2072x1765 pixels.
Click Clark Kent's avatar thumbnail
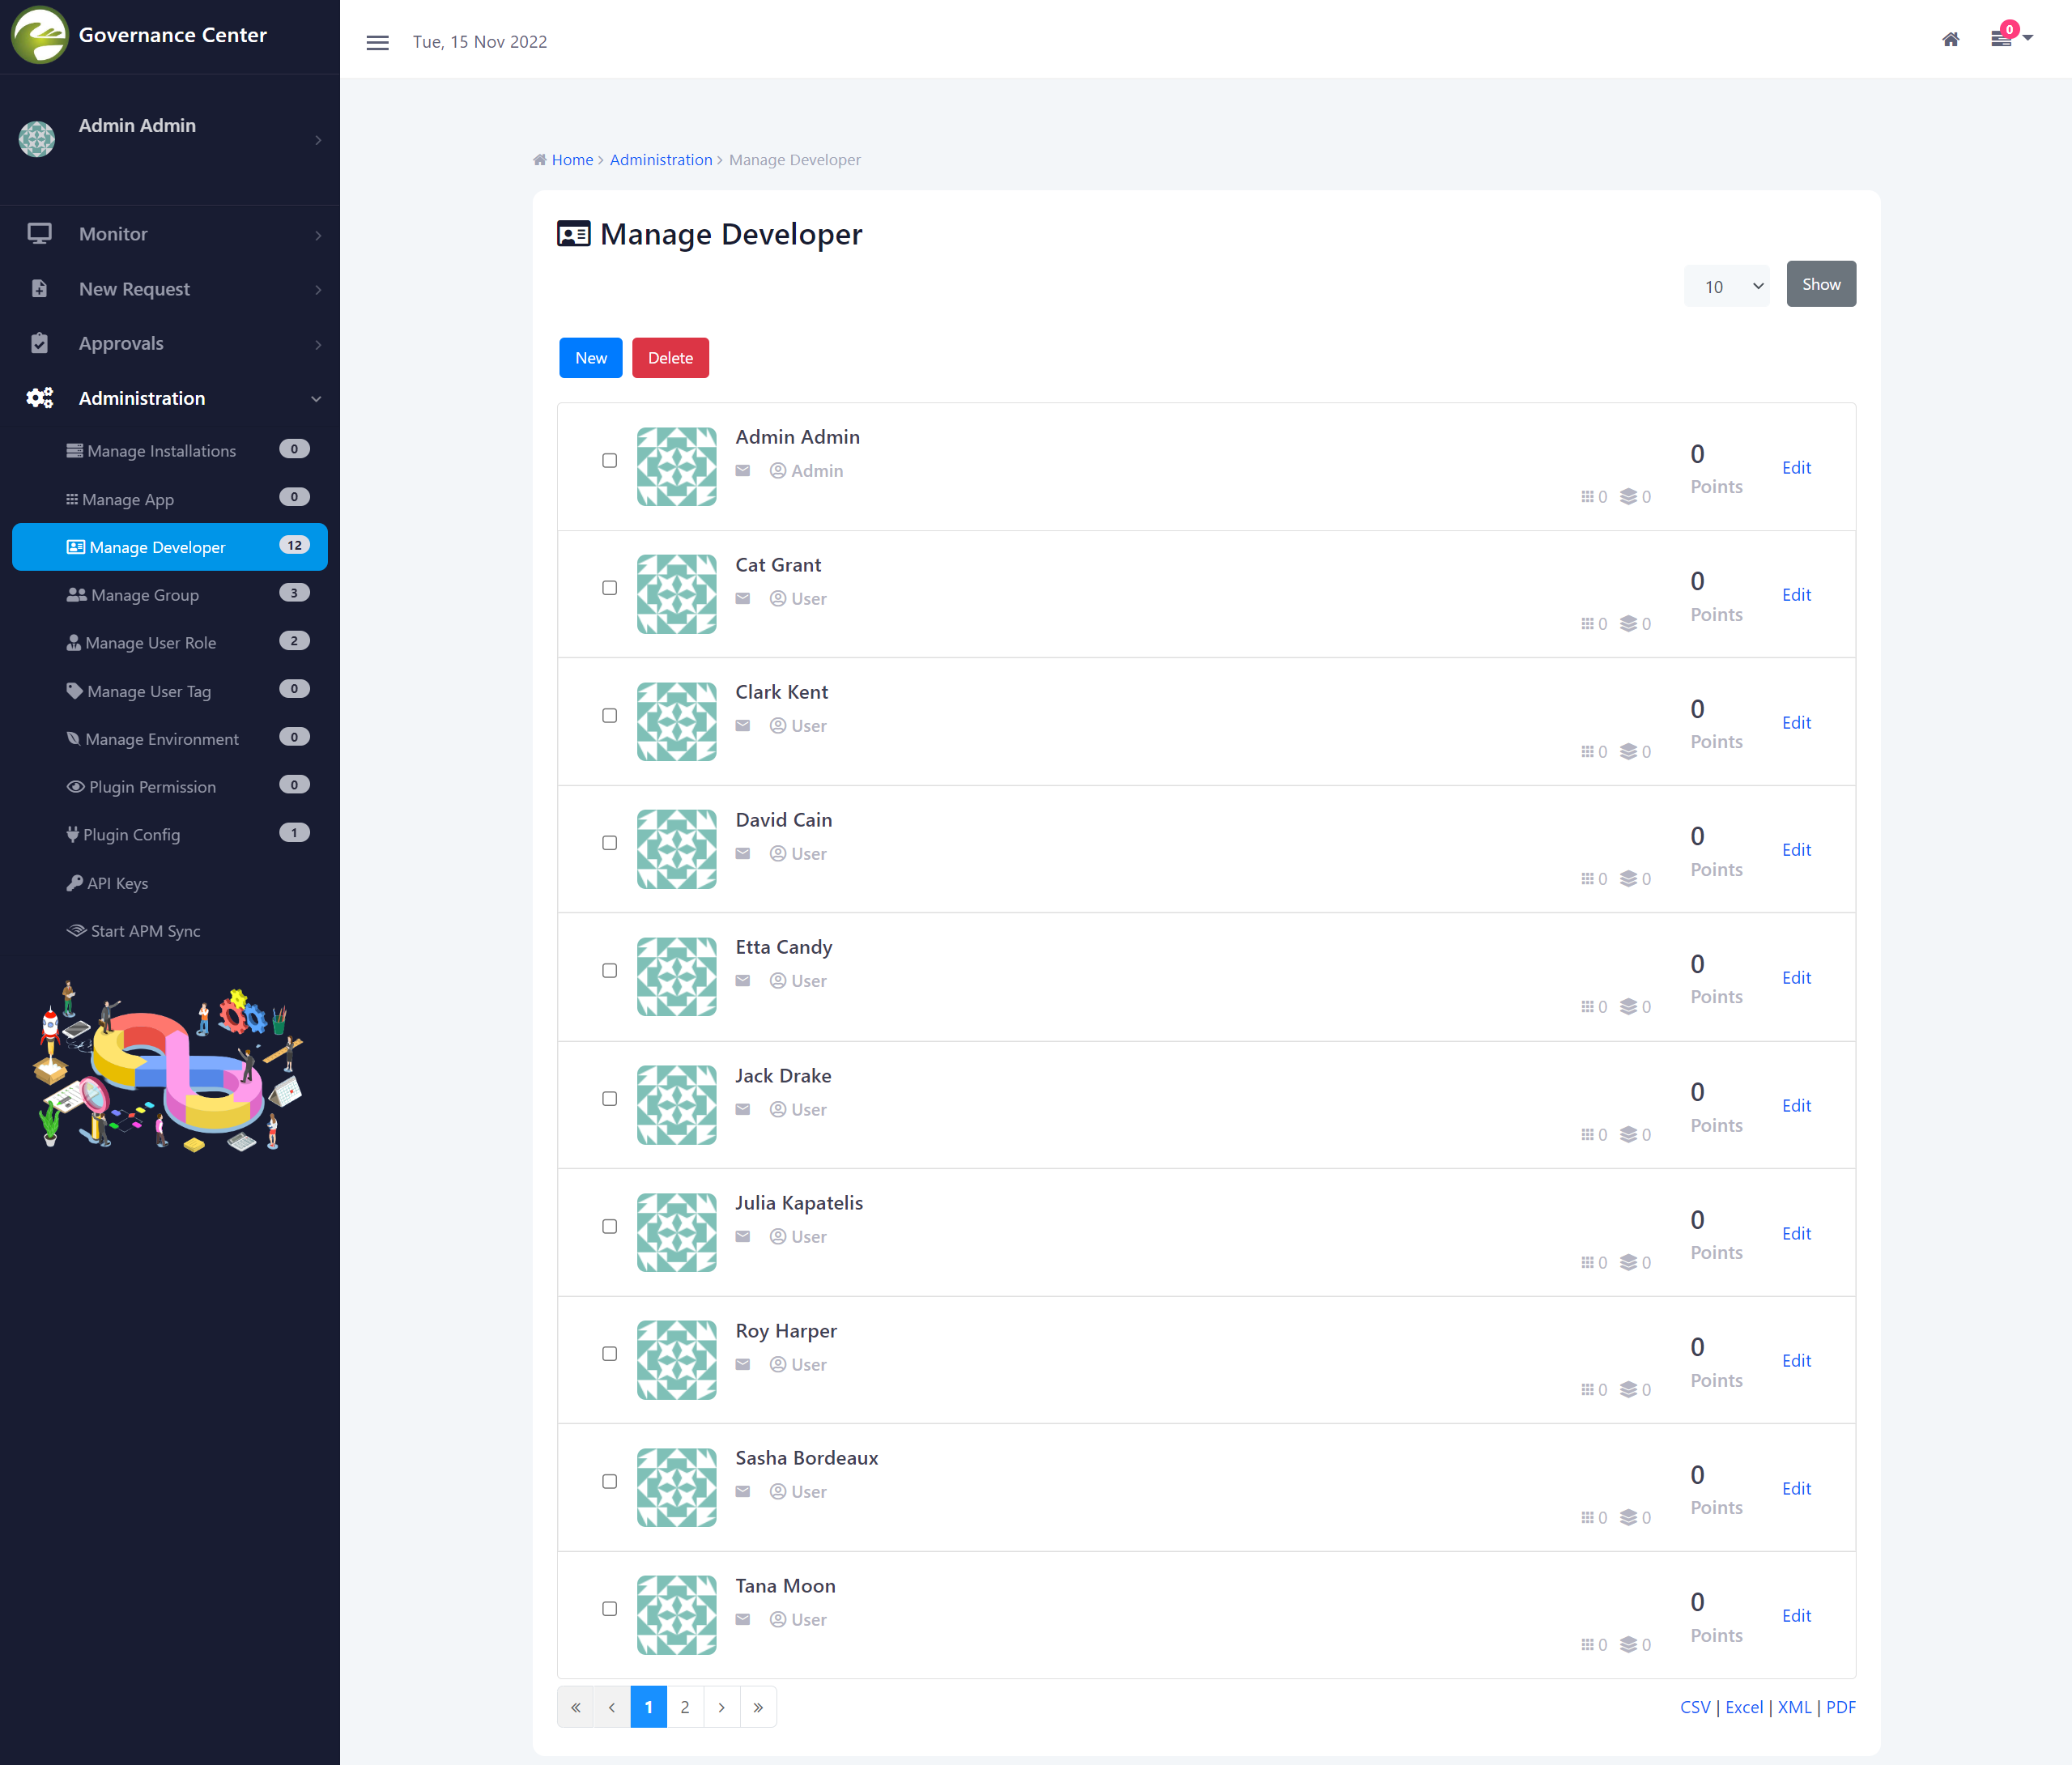[x=676, y=721]
